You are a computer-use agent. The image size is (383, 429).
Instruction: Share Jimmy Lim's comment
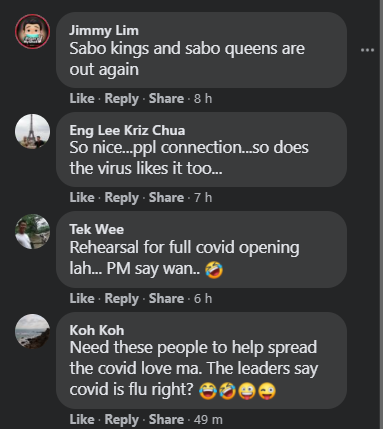pyautogui.click(x=166, y=98)
